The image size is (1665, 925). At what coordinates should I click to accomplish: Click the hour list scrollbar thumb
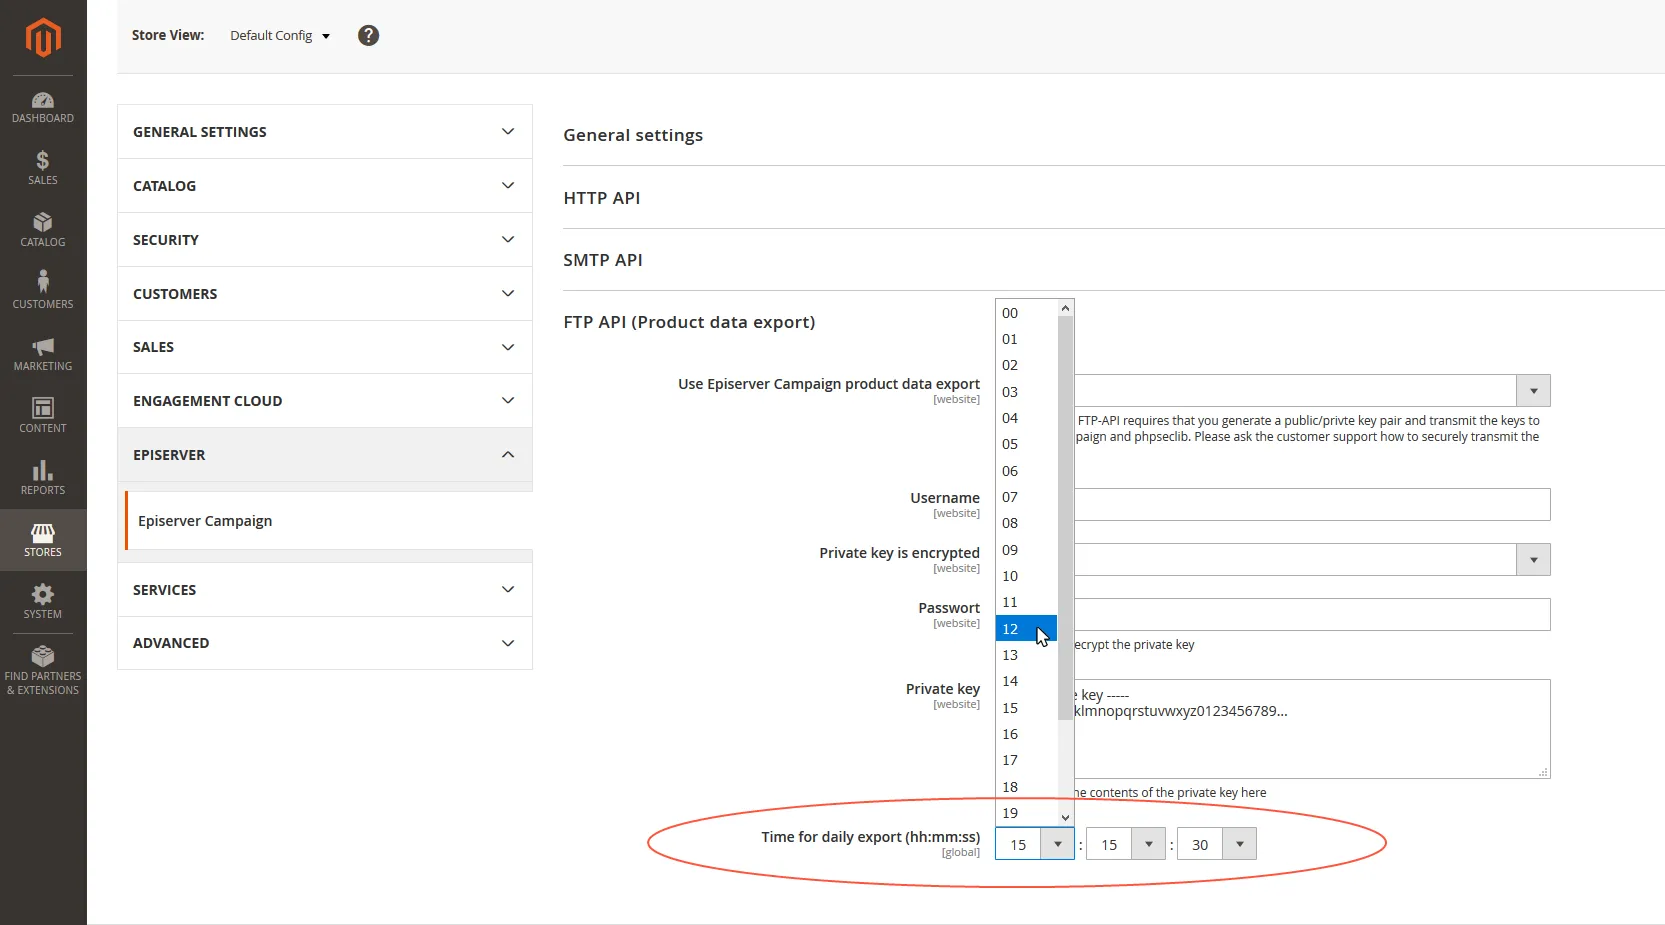coord(1065,518)
